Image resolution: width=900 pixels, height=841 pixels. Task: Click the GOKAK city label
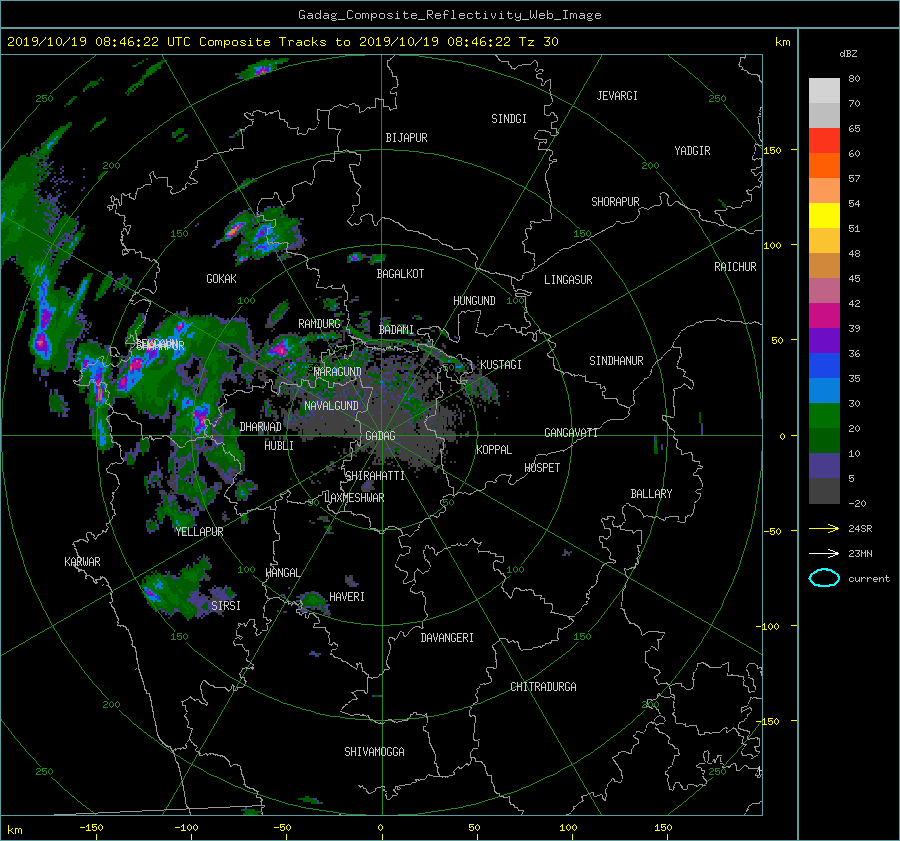click(222, 279)
